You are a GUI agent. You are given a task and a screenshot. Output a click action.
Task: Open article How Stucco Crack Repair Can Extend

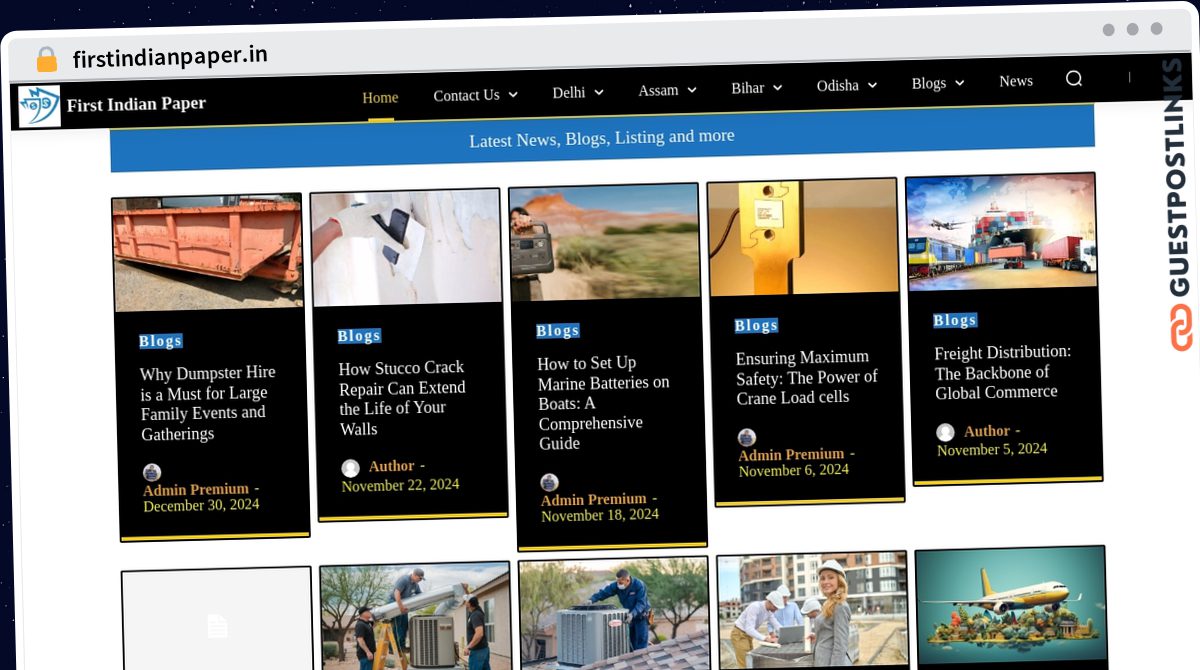click(402, 398)
